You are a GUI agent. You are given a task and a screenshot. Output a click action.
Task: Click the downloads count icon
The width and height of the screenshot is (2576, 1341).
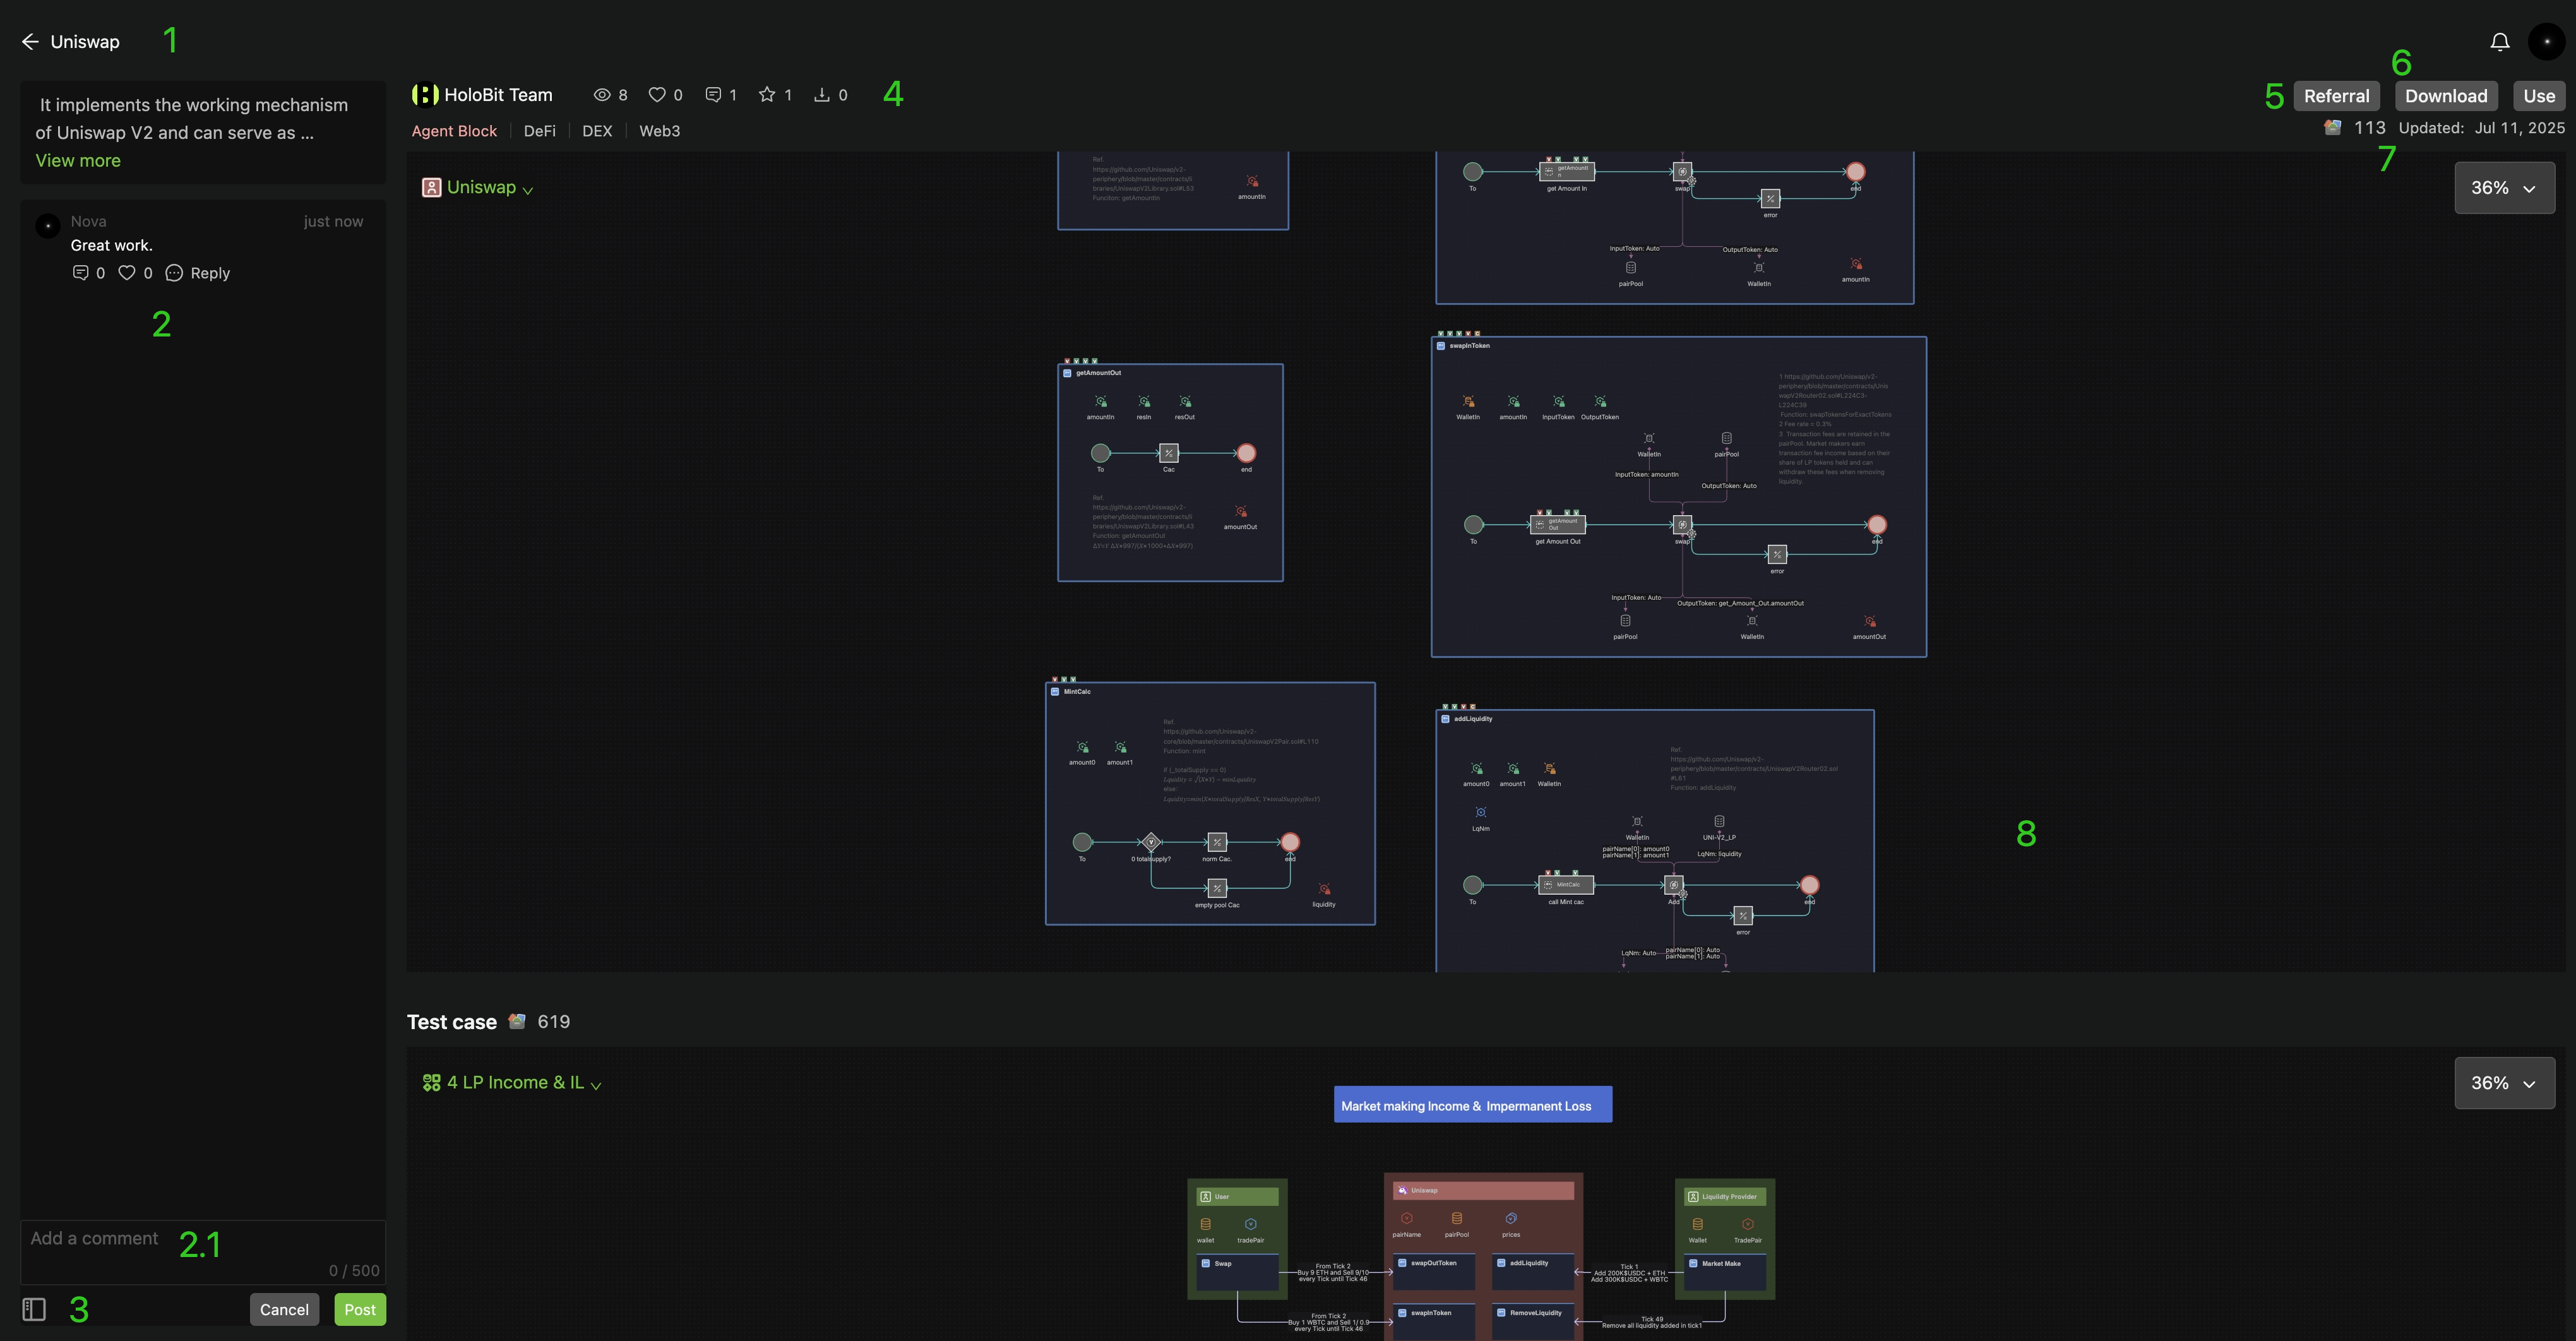(x=822, y=95)
